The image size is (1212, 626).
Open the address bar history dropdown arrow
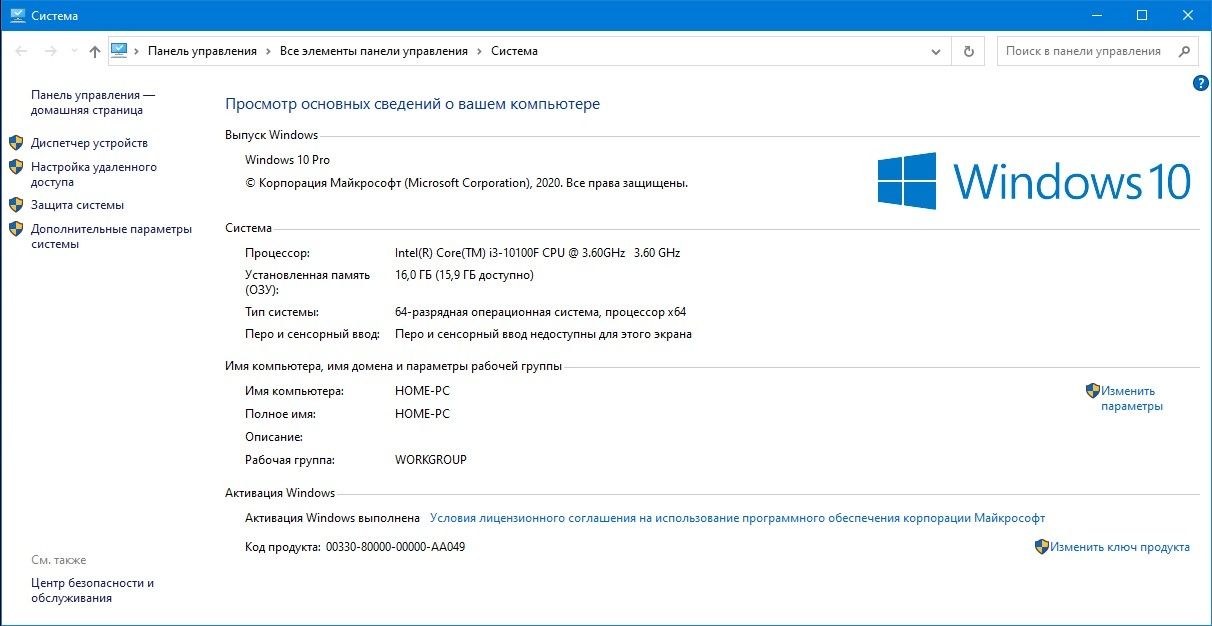(x=936, y=51)
